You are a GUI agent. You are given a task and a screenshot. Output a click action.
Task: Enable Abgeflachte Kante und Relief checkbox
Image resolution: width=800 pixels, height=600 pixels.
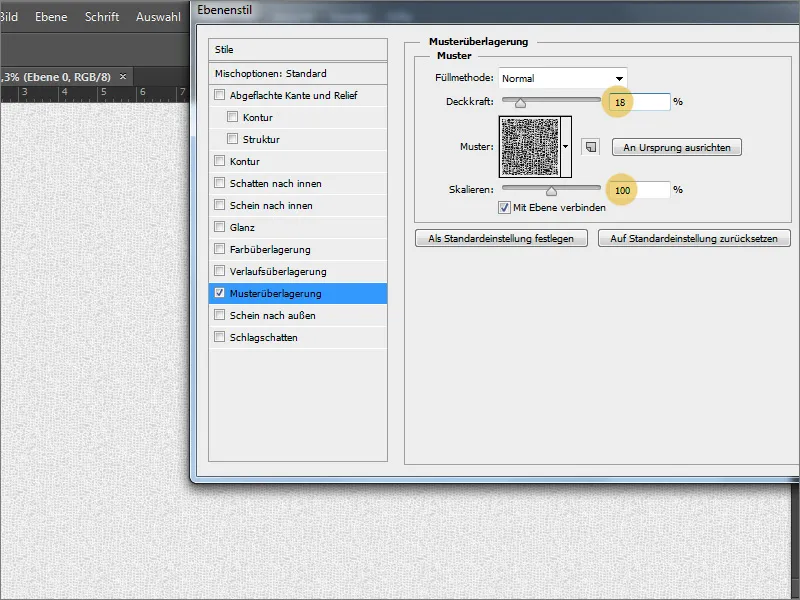click(219, 95)
